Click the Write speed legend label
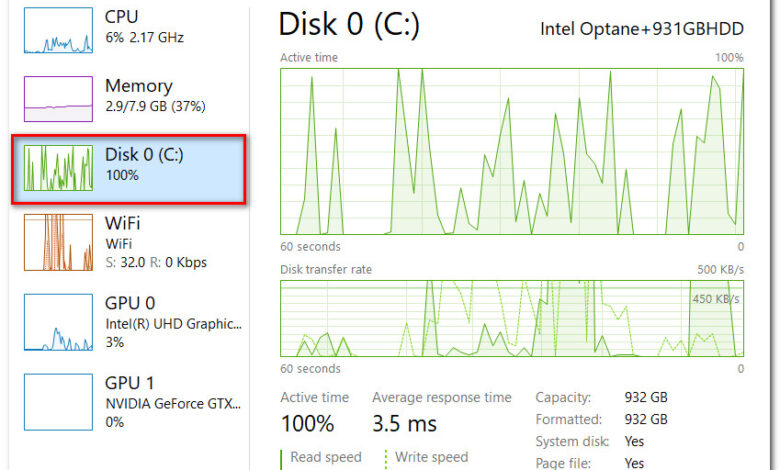780x470 pixels. [432, 457]
